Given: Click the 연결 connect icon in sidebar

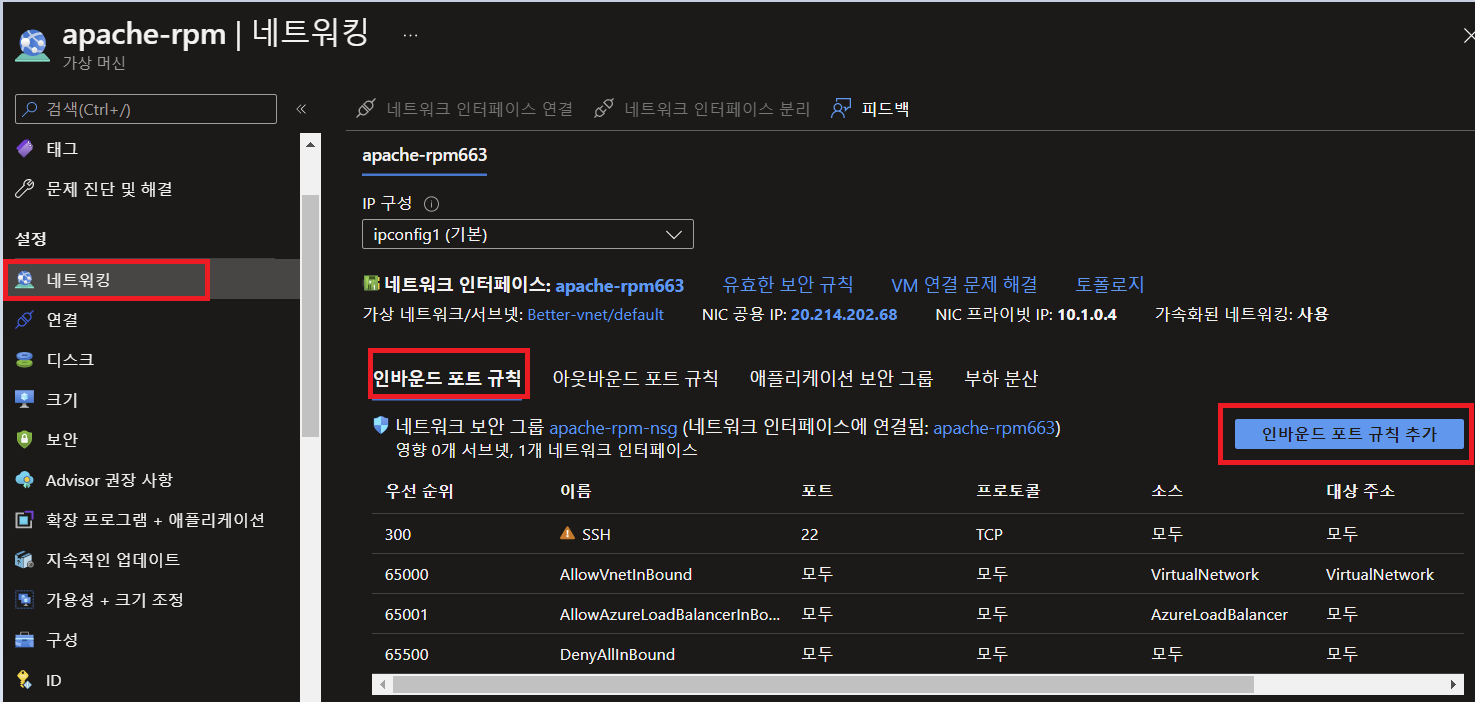Looking at the screenshot, I should tap(25, 320).
